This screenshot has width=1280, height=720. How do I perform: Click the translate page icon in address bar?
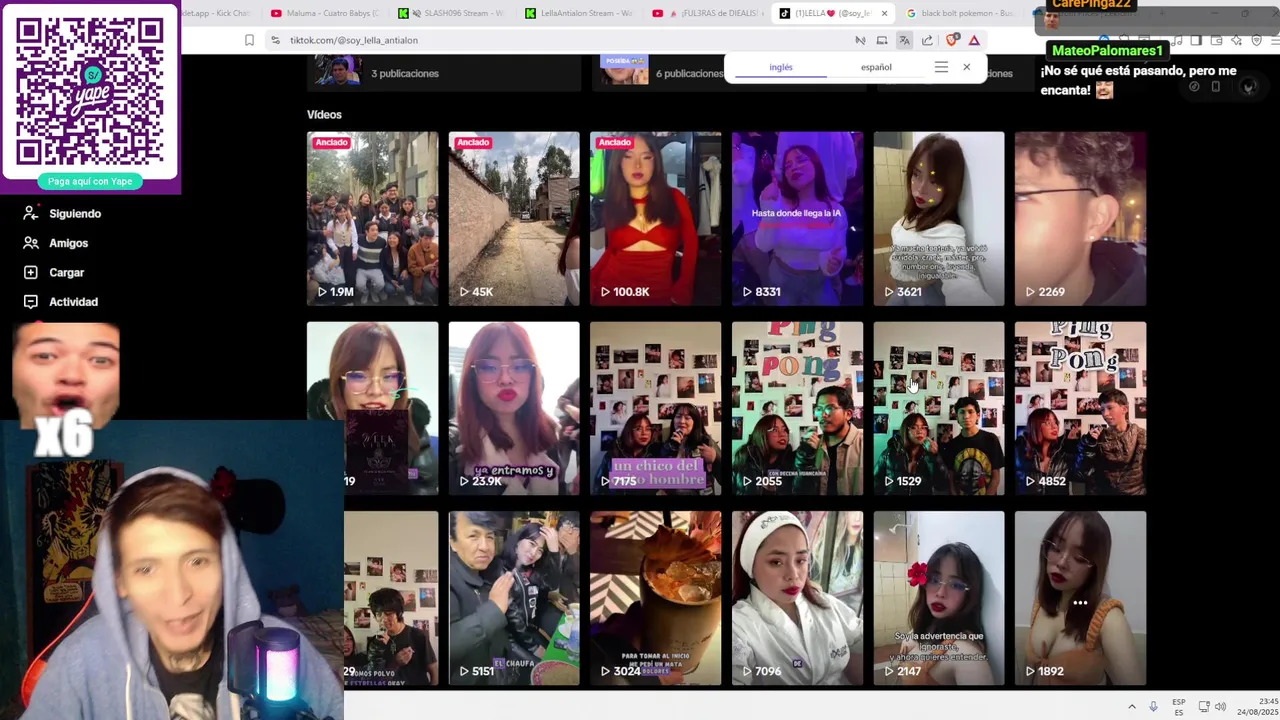(904, 40)
